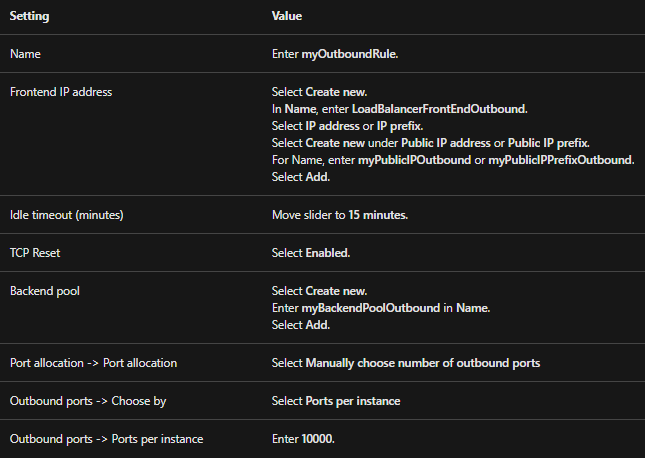Select the Frontend IP address label

click(61, 92)
